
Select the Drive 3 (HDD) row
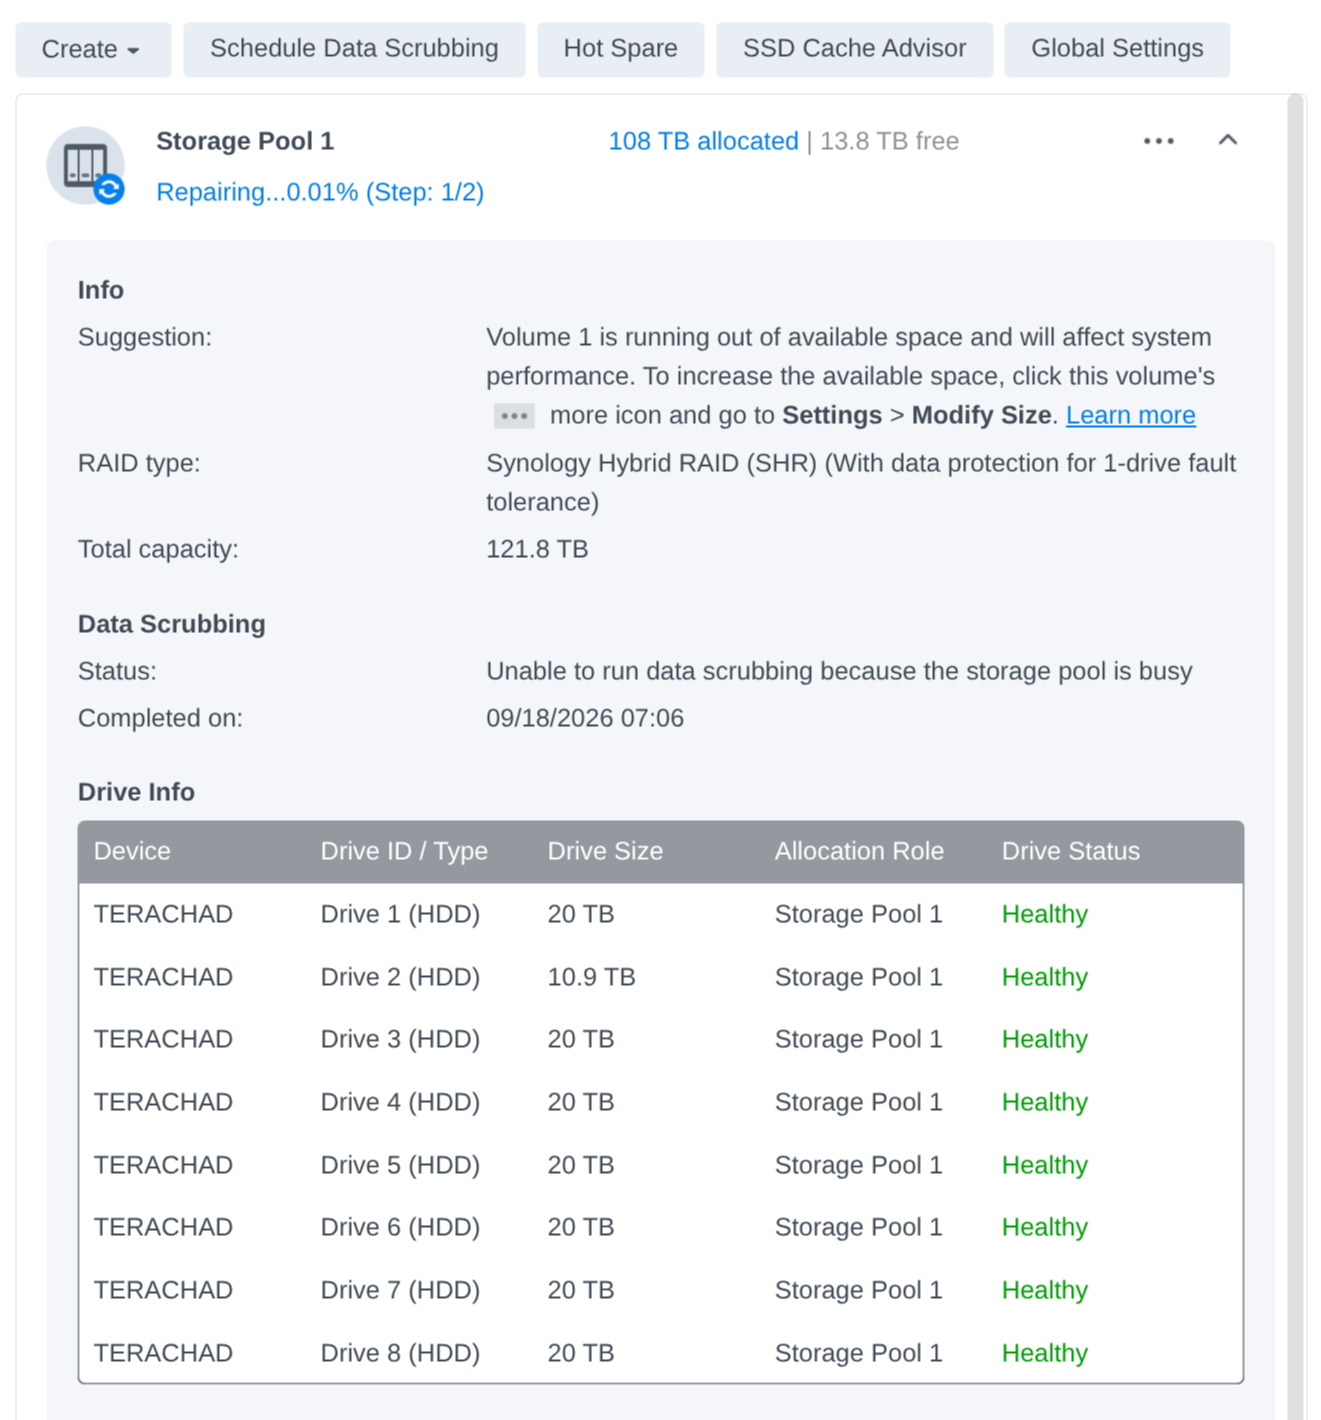pos(661,1039)
